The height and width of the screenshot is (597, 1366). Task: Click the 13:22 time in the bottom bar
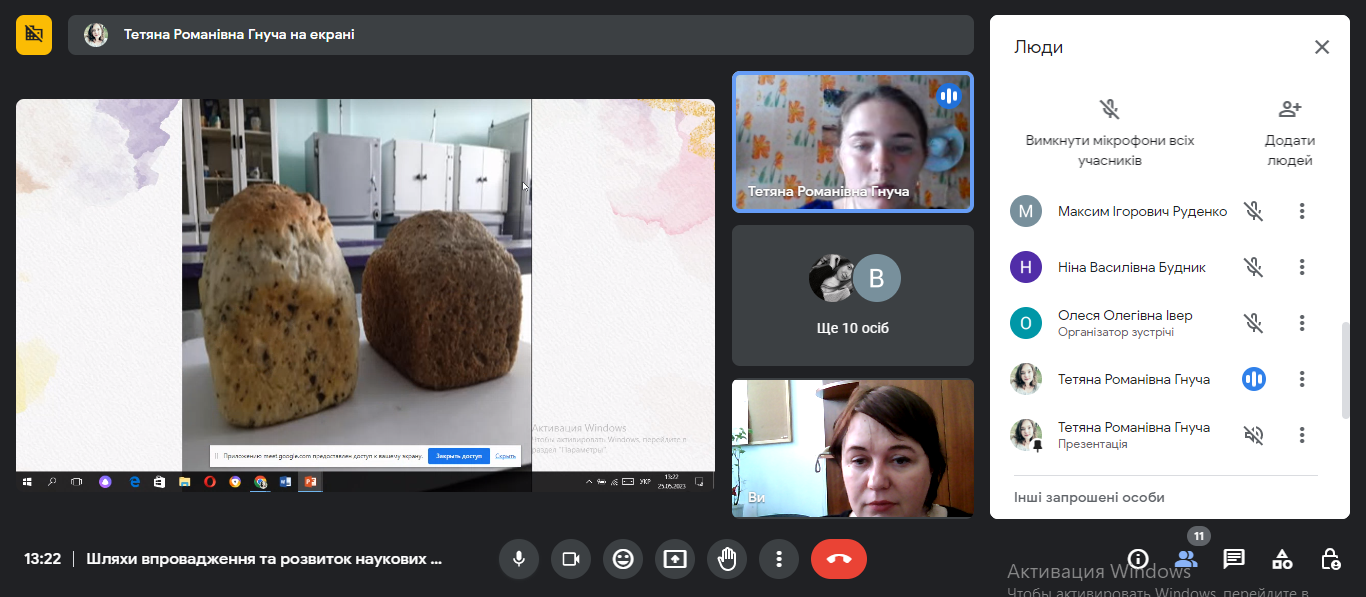tap(43, 559)
